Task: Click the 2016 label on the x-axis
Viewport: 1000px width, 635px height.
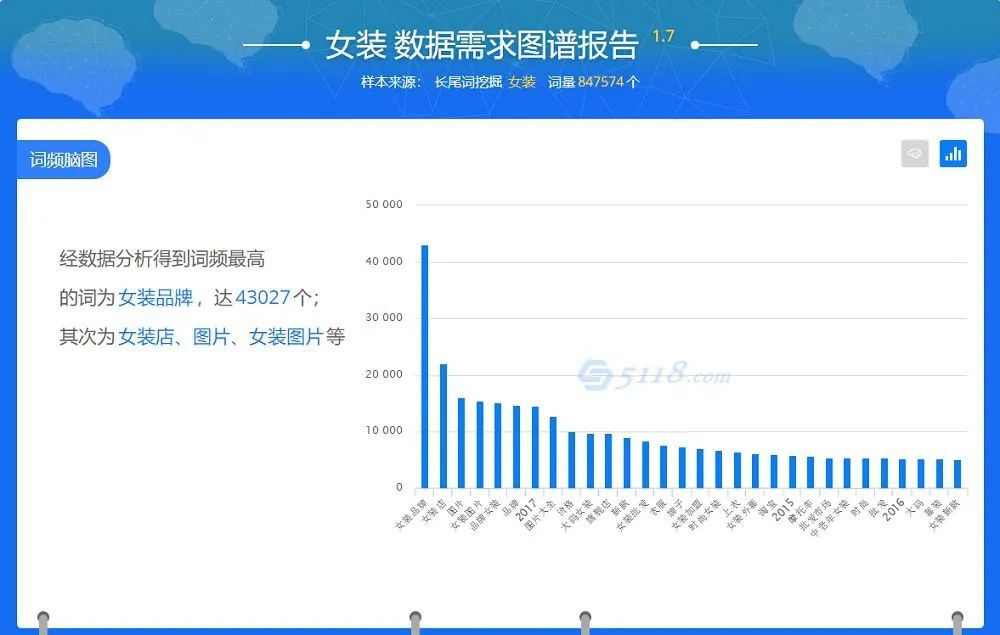Action: (894, 503)
